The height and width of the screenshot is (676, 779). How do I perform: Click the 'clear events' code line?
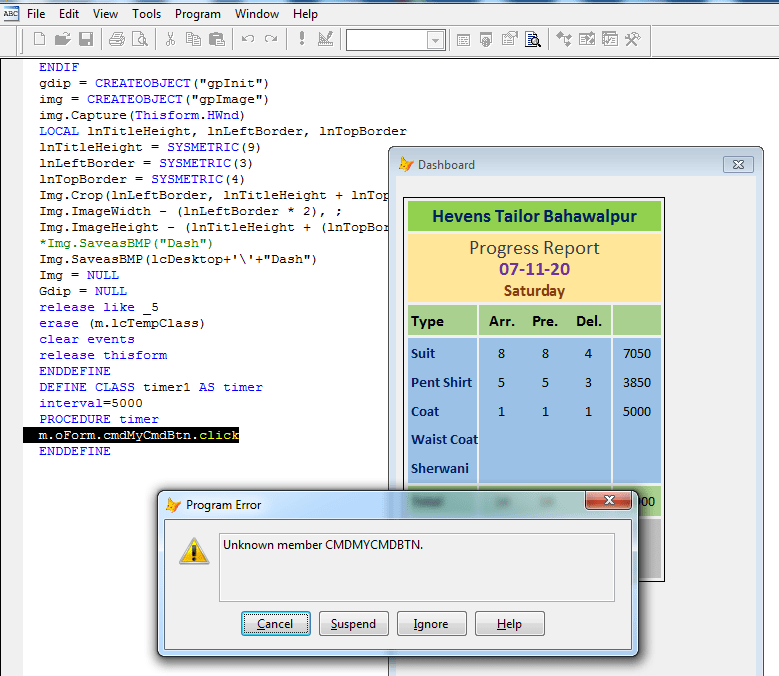pos(87,339)
